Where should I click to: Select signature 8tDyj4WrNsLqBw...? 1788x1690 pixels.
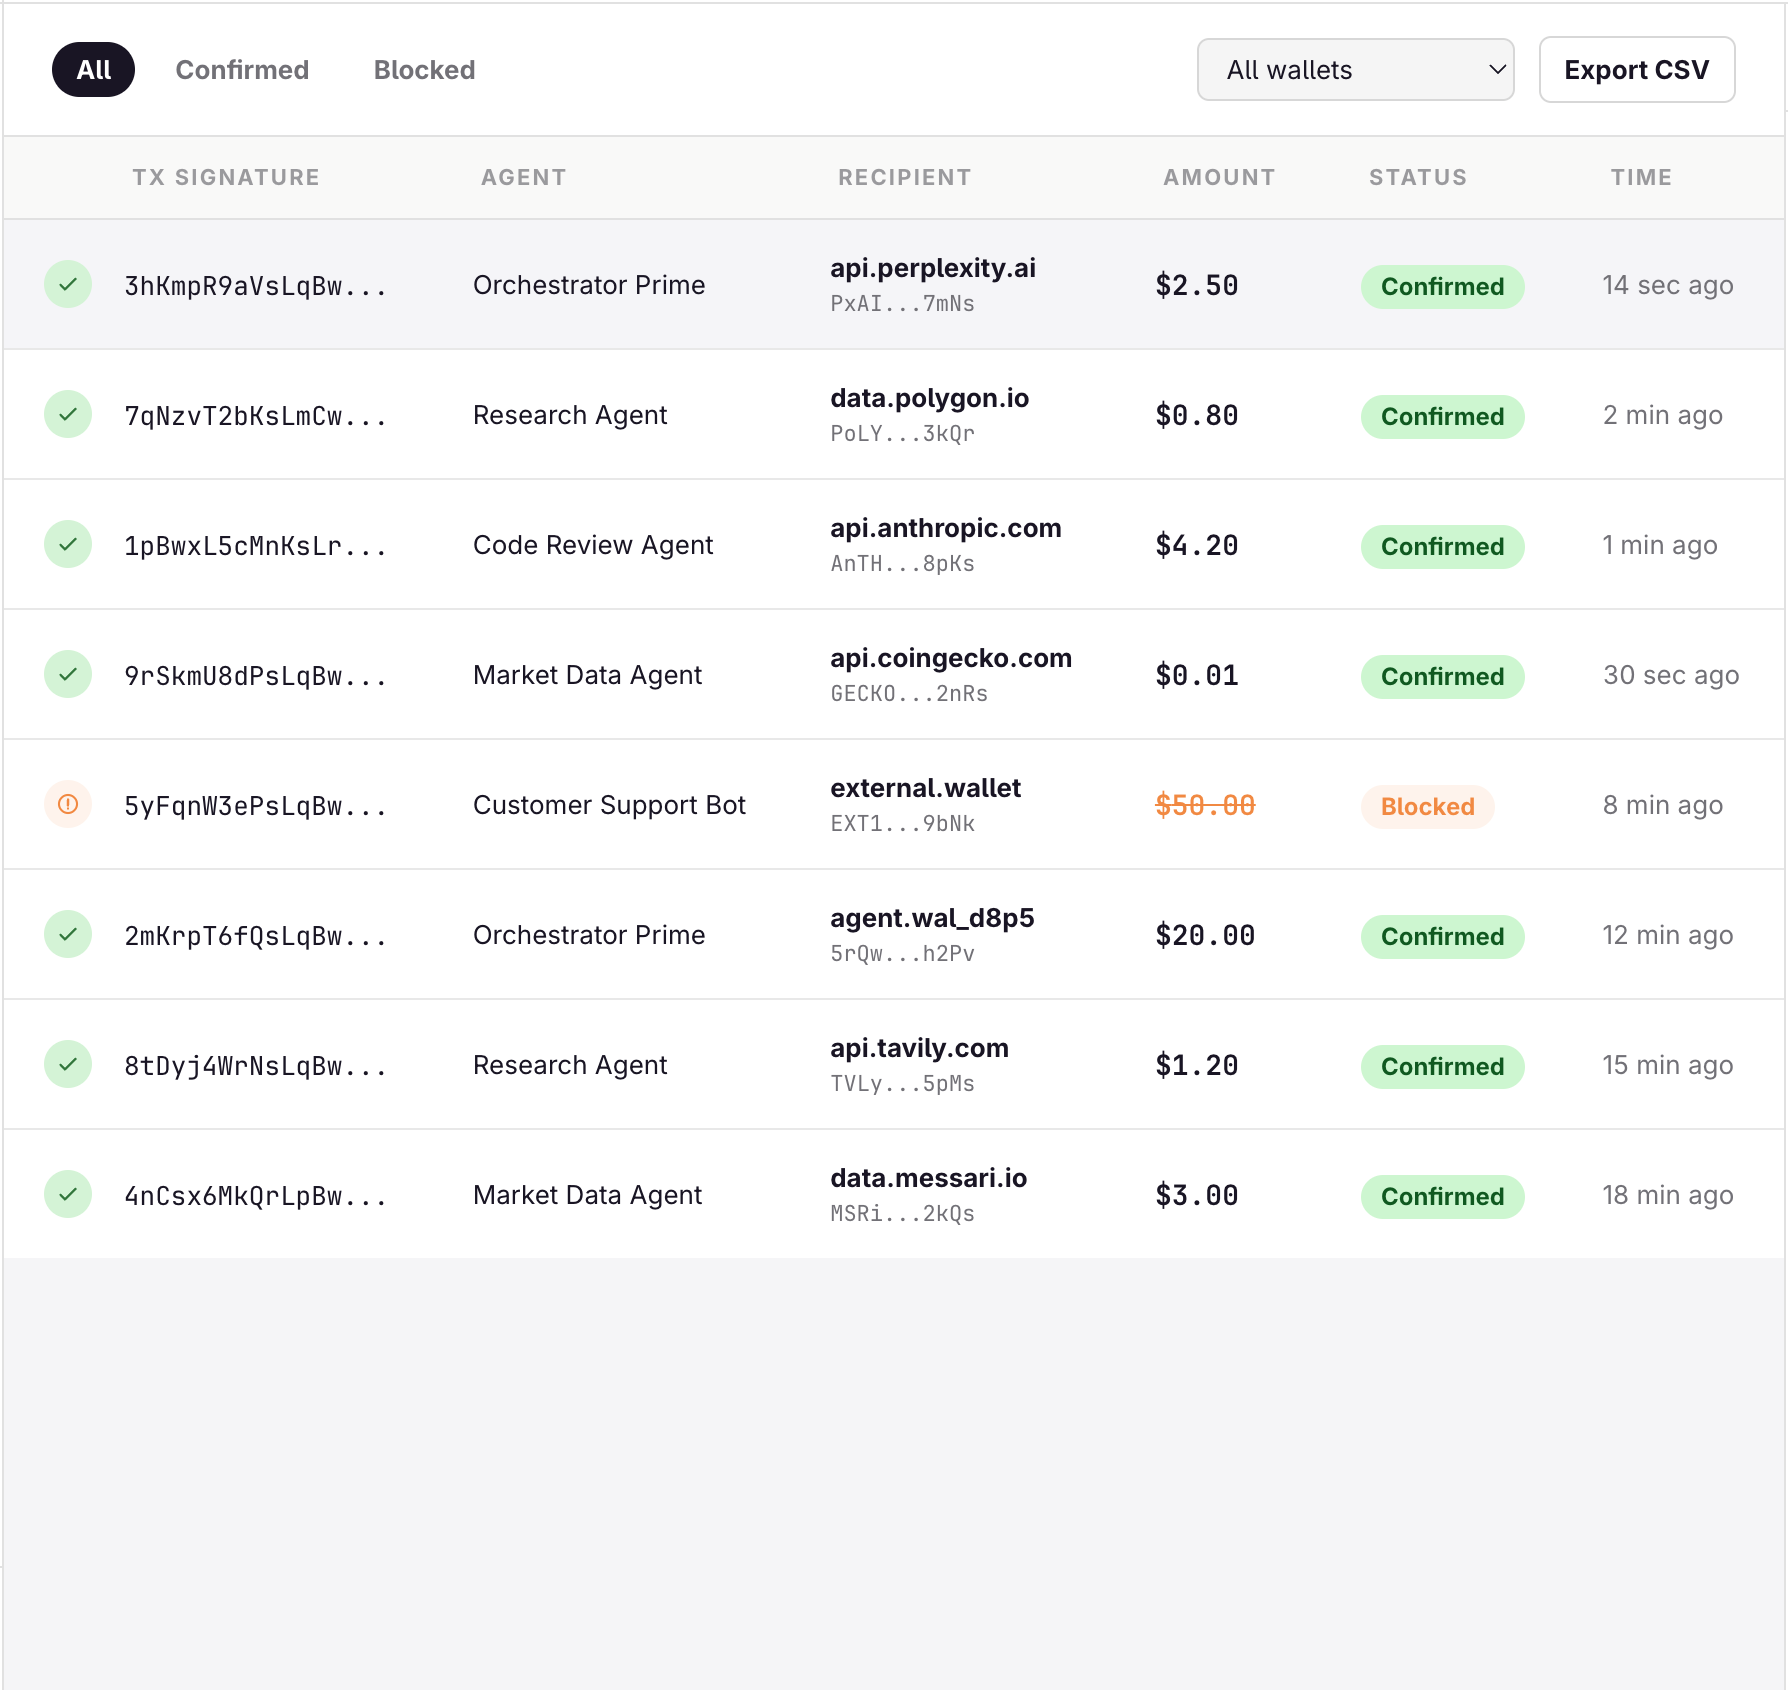[255, 1066]
